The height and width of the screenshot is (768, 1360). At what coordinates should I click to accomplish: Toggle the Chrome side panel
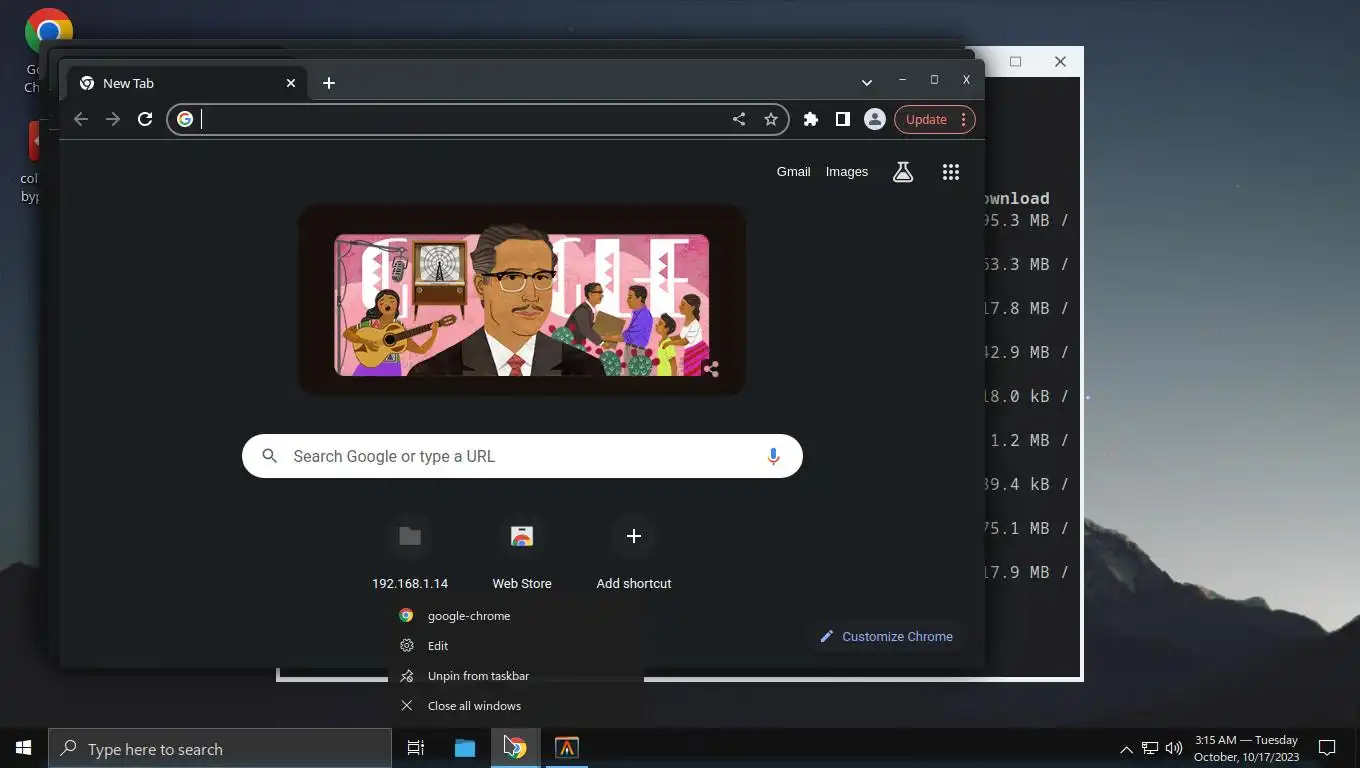843,119
